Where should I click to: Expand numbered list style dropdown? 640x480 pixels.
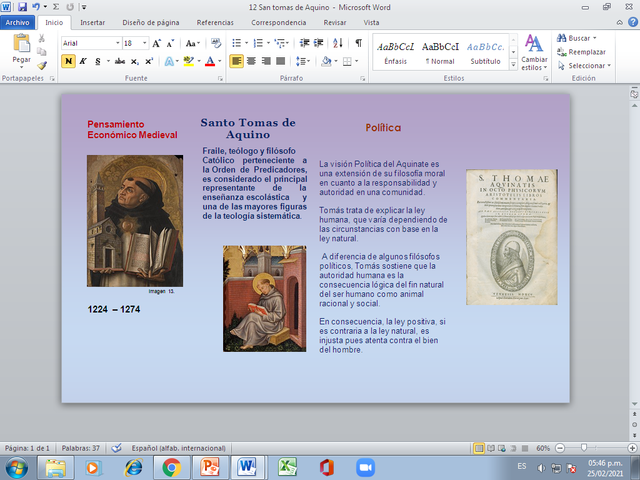pyautogui.click(x=268, y=43)
